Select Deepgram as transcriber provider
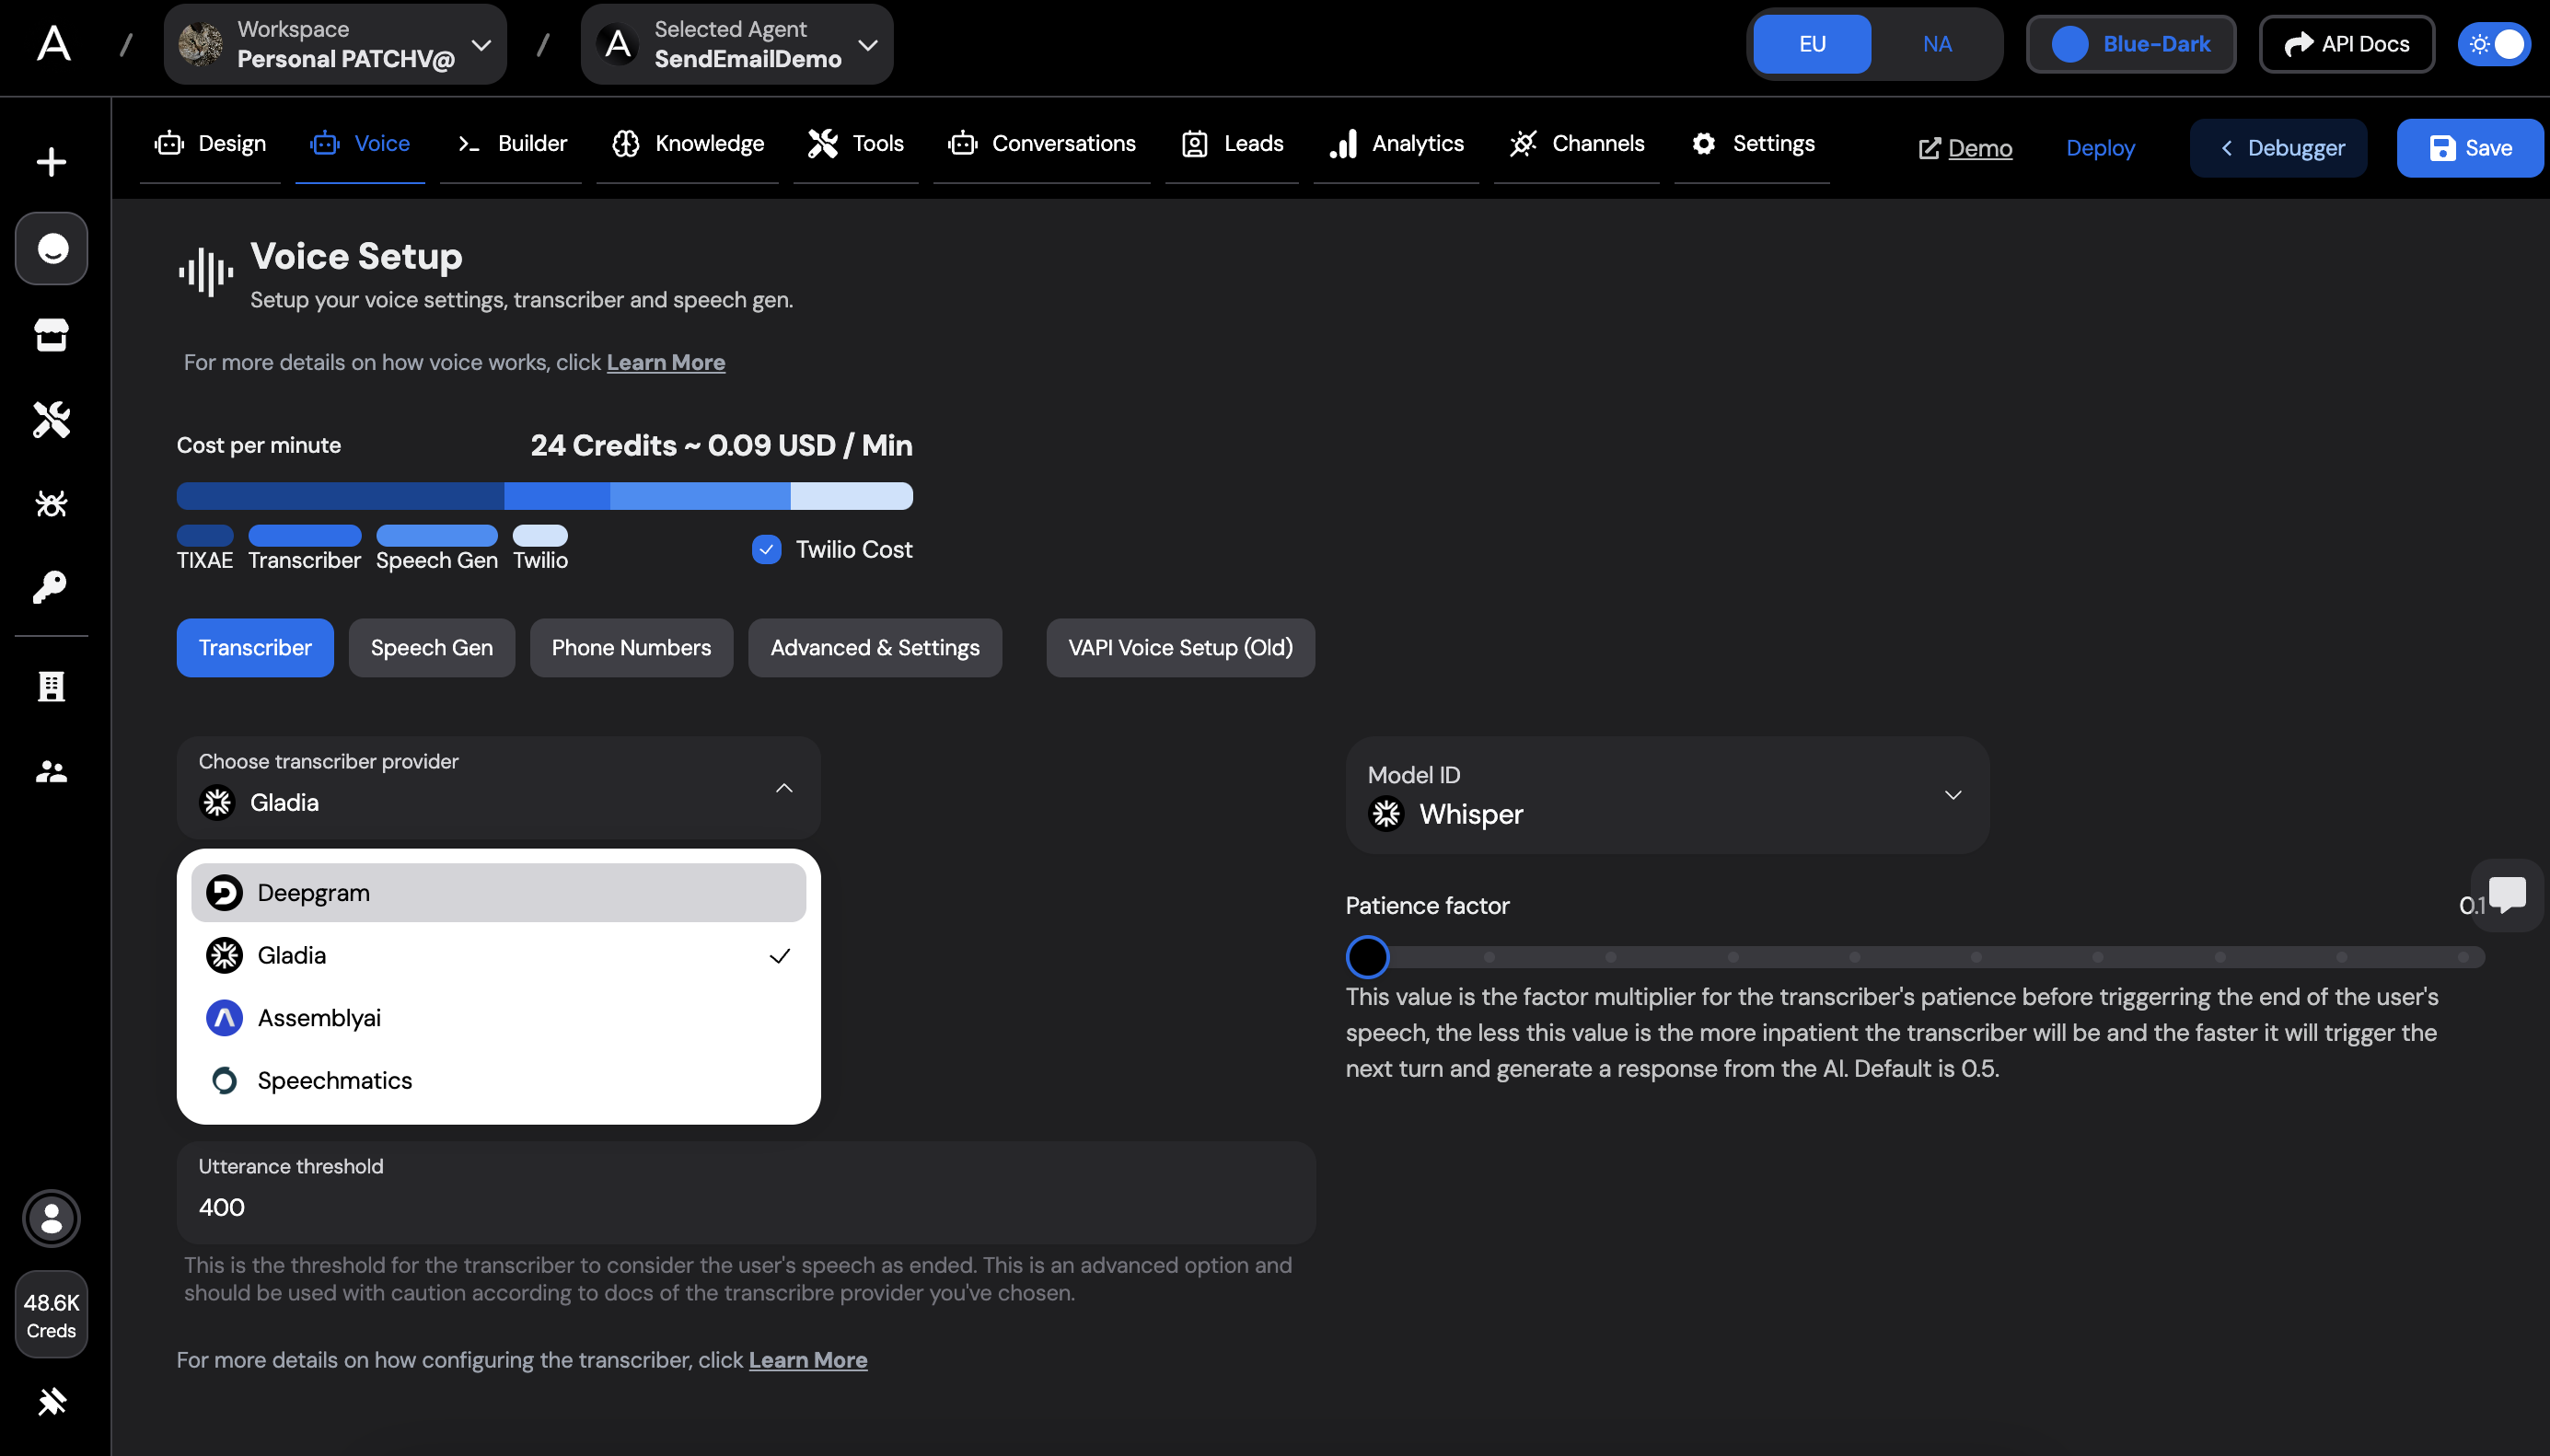2550x1456 pixels. point(497,893)
